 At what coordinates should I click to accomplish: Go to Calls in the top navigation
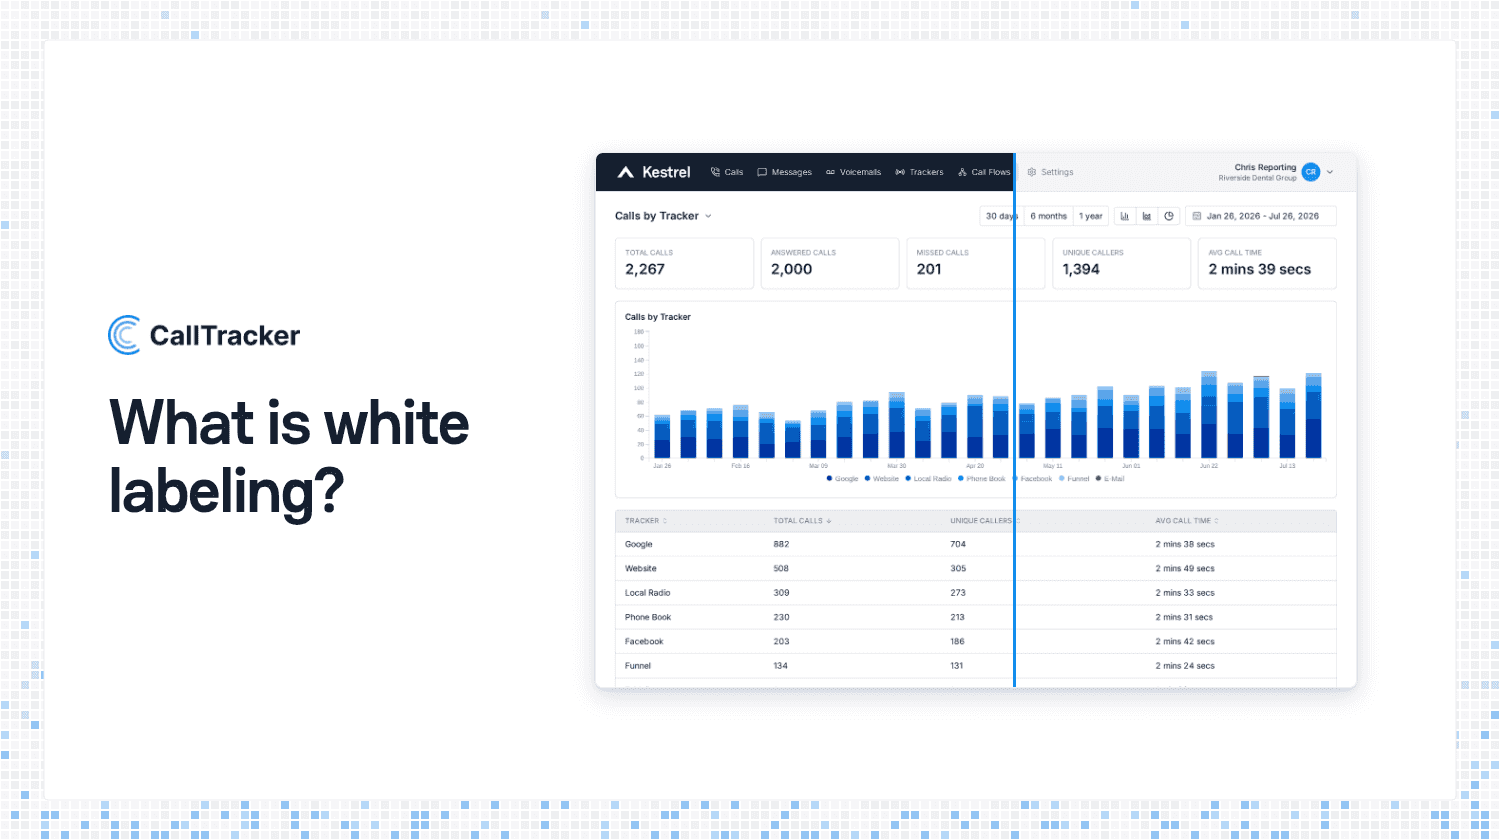[727, 172]
